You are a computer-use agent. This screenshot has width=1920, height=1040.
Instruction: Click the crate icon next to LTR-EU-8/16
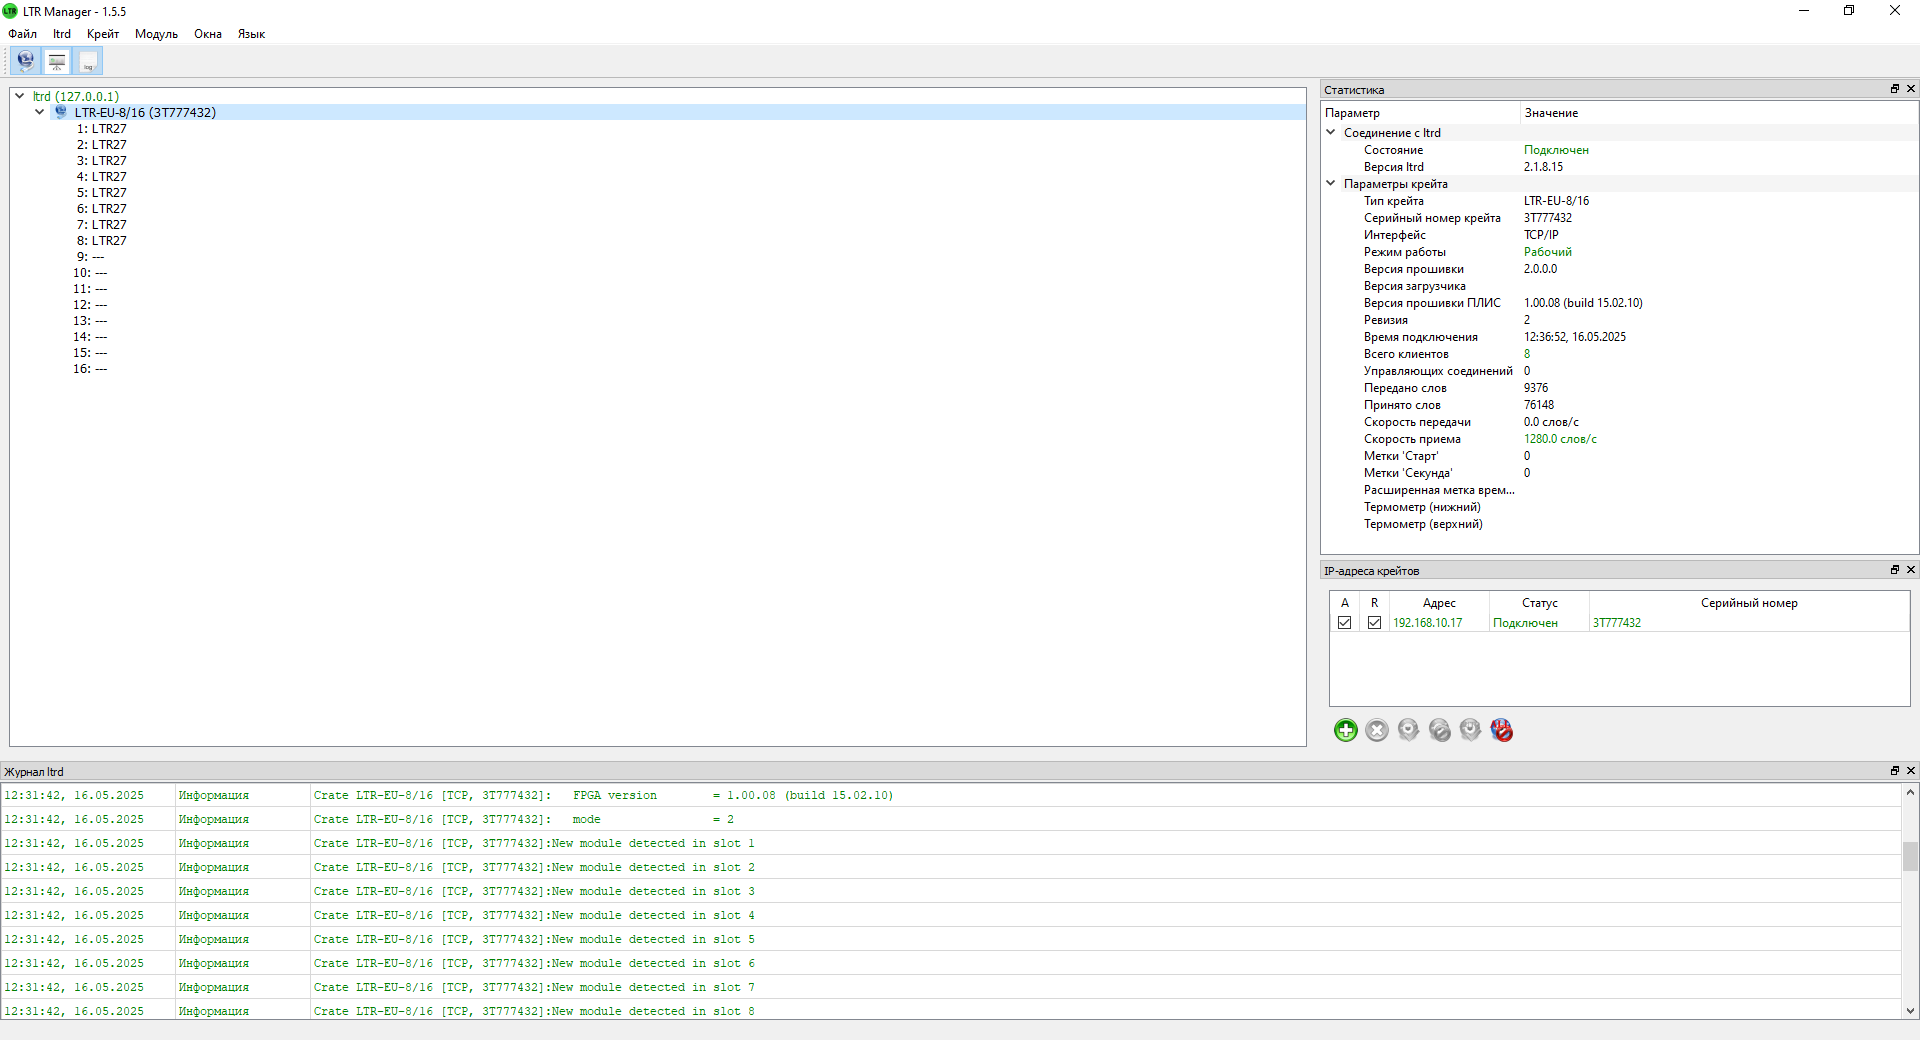coord(61,112)
